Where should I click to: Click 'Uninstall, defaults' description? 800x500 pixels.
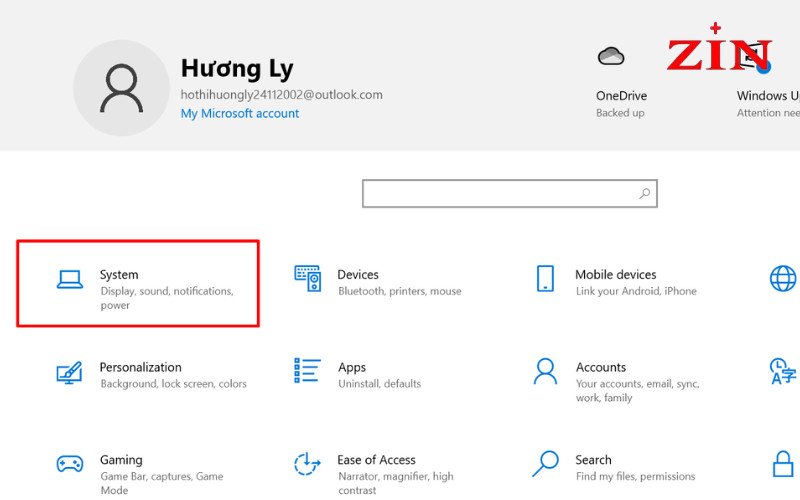(380, 384)
